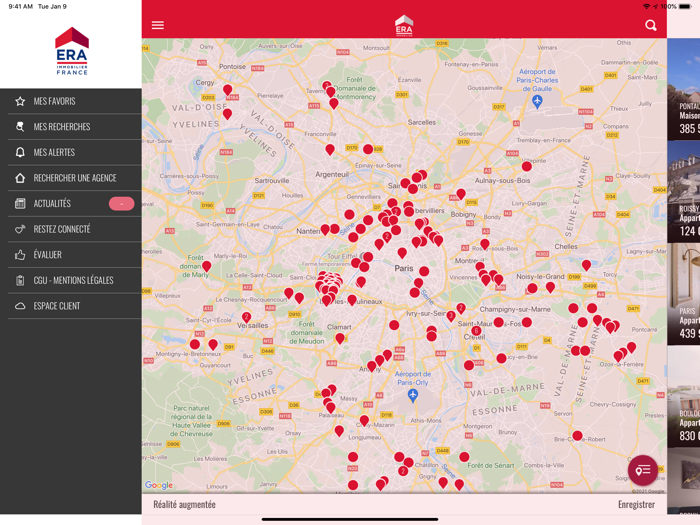
Task: Open the Boulogne apartment listing at 830
Action: coord(683,396)
